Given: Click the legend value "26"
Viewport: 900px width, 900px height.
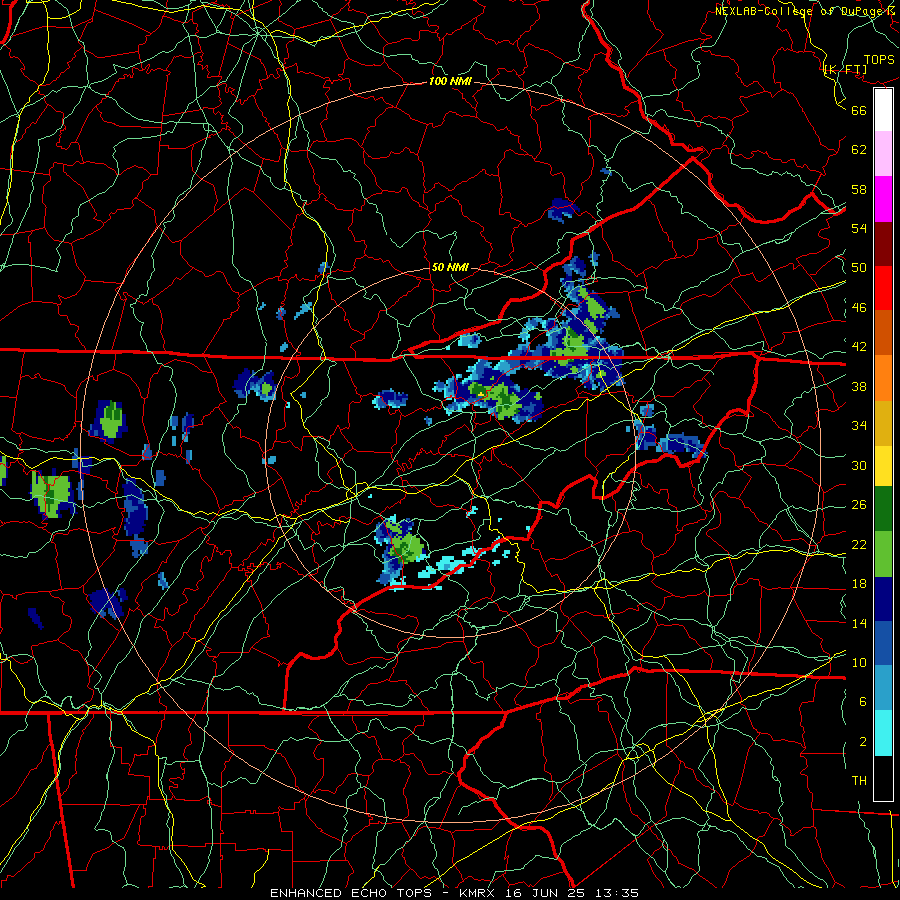Looking at the screenshot, I should click(859, 505).
